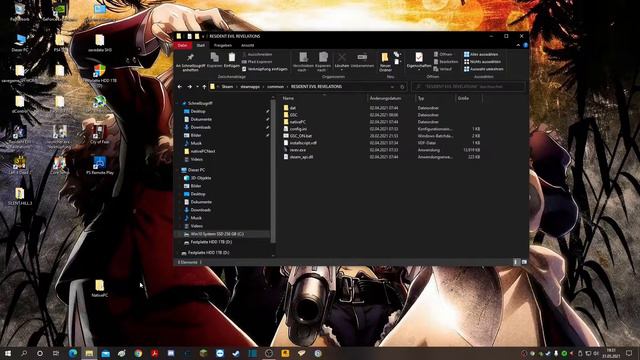Image resolution: width=640 pixels, height=360 pixels.
Task: Click Verknüpfung einfügen in the ribbon
Action: coord(264,69)
